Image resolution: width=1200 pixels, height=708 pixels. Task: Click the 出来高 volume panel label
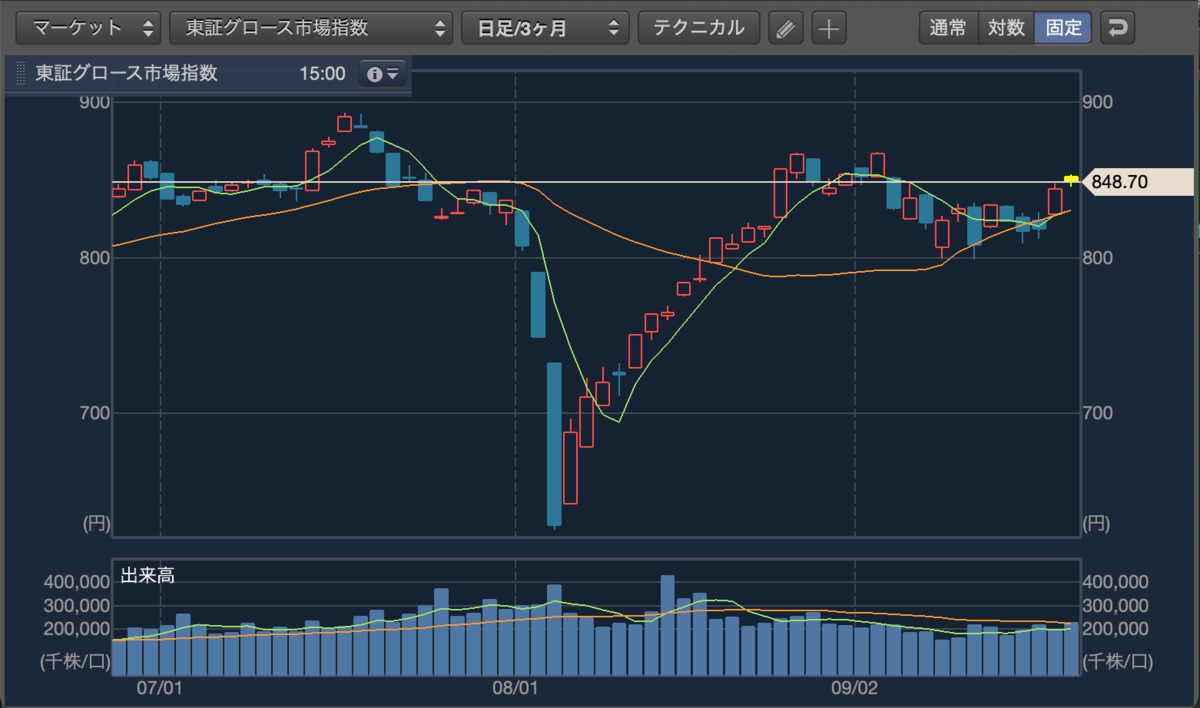(149, 575)
